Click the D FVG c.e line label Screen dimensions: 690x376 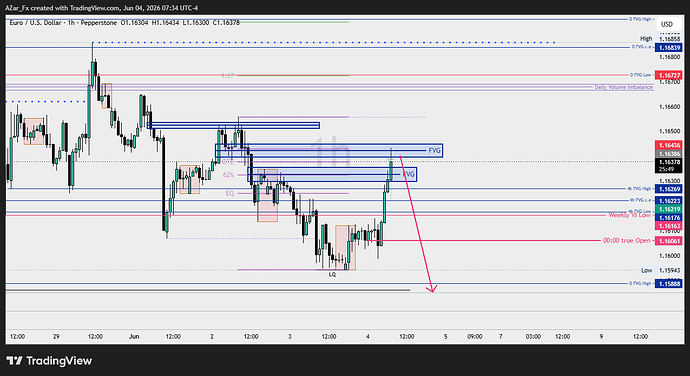642,47
